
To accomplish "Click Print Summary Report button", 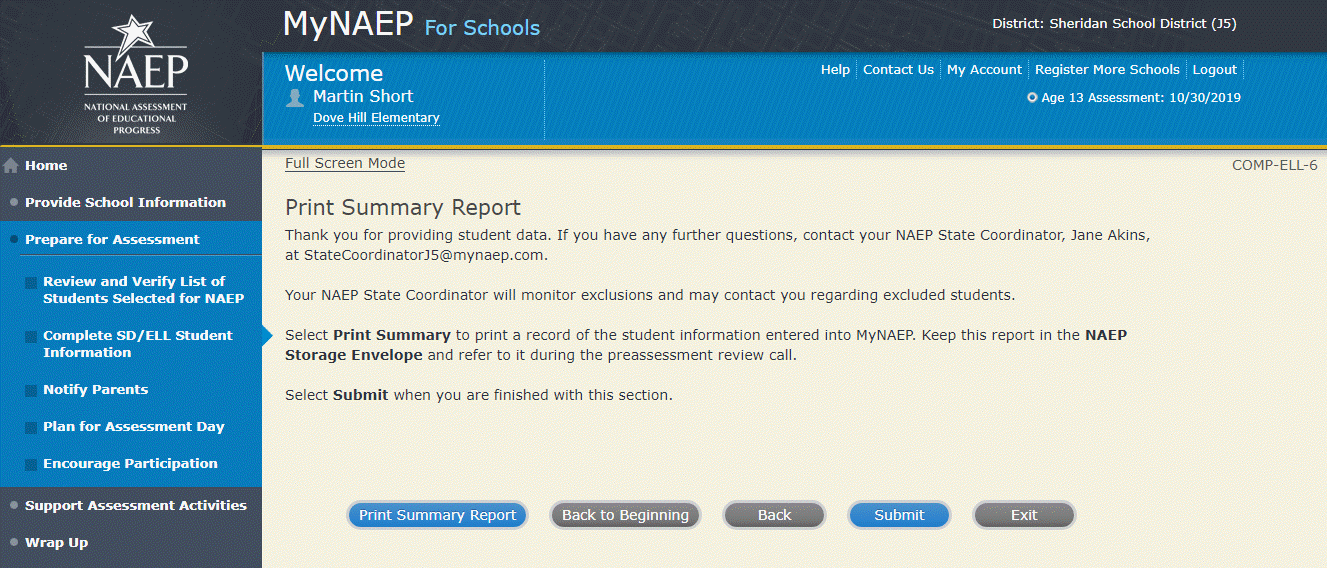I will click(x=437, y=515).
